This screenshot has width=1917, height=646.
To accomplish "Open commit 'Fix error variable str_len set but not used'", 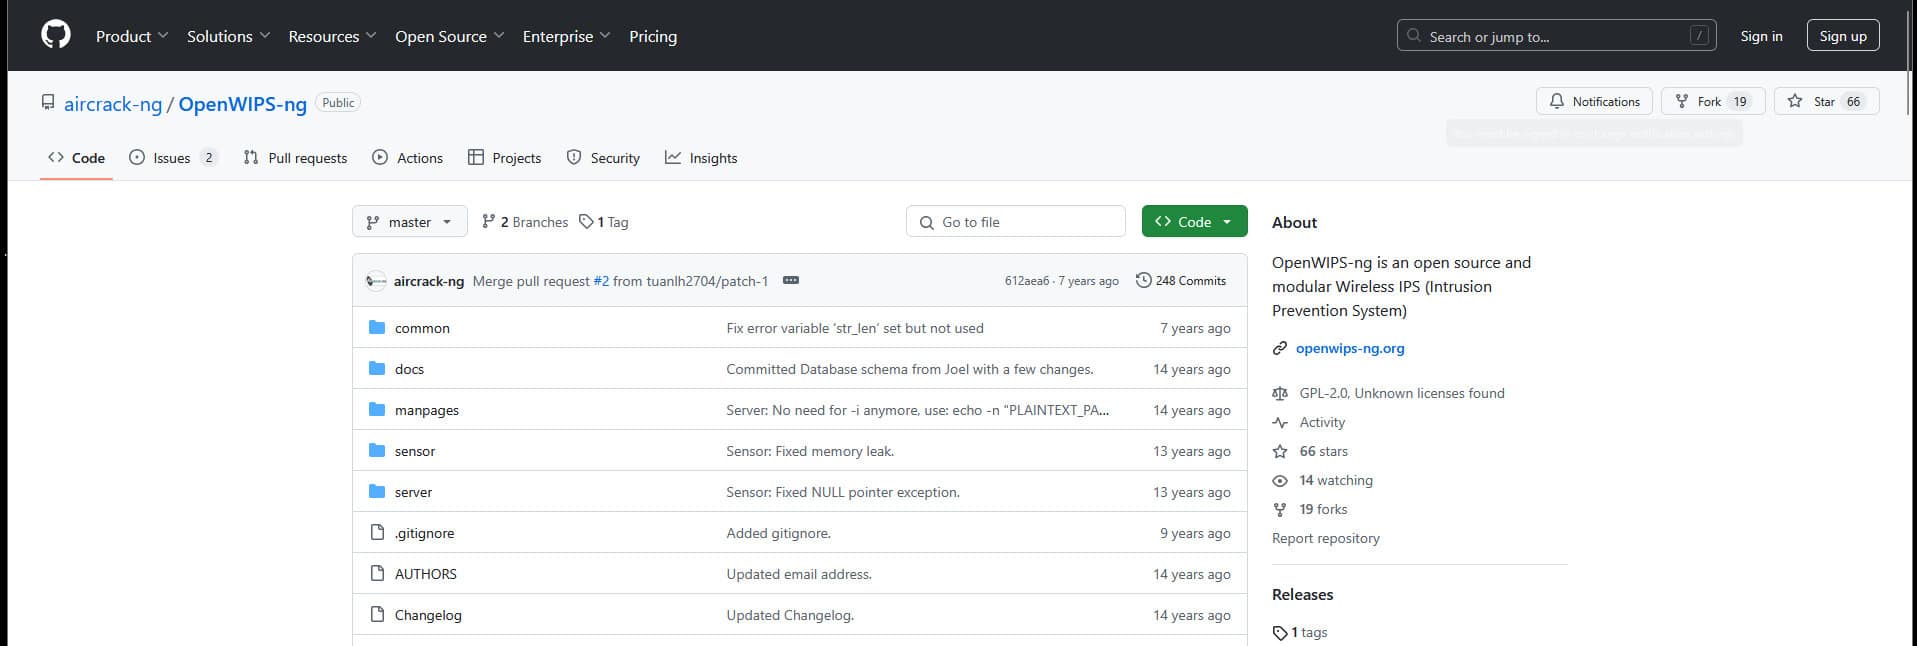I will (x=855, y=328).
